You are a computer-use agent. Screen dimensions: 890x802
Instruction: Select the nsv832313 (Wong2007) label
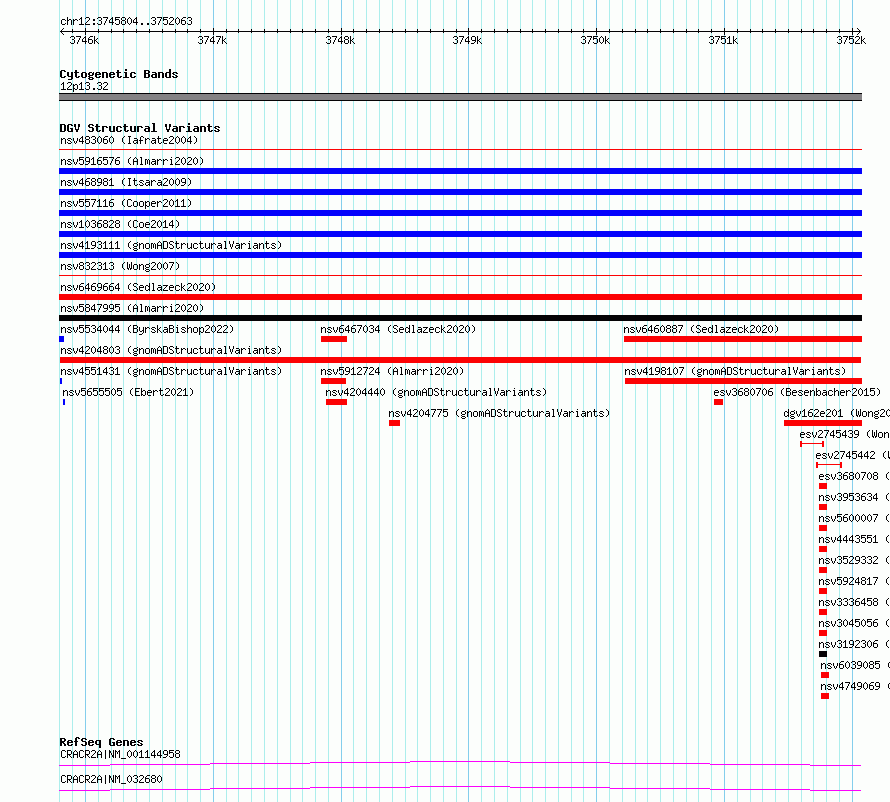[120, 266]
